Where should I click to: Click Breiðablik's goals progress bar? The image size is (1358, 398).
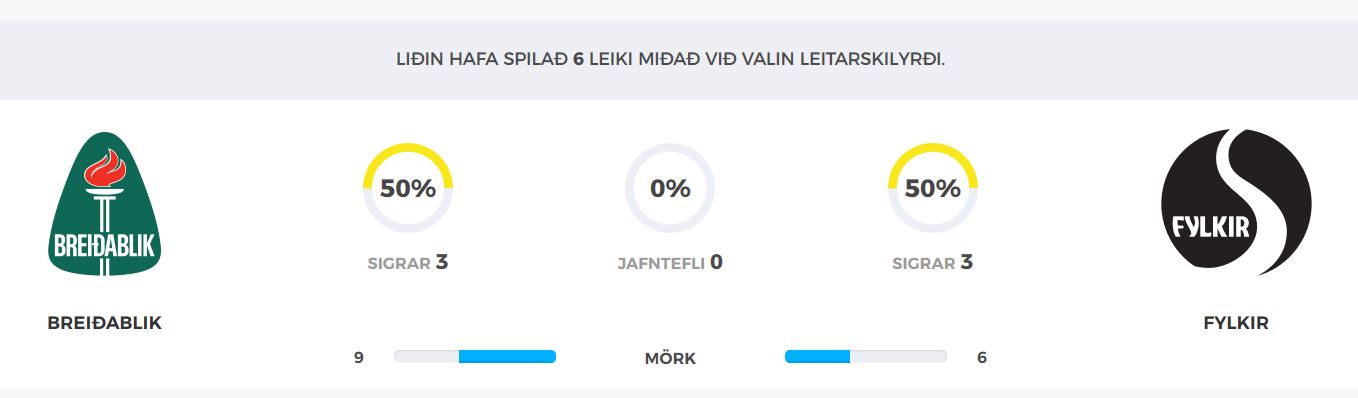(x=475, y=357)
